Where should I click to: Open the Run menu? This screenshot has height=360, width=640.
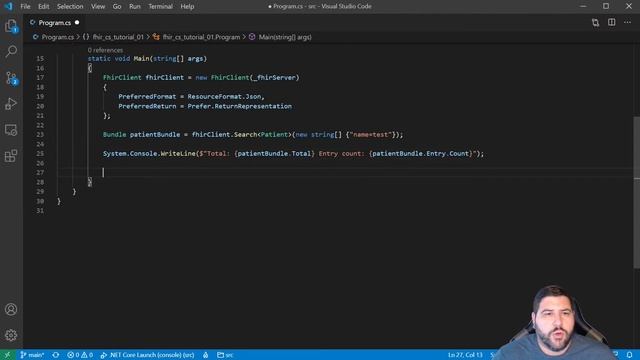tap(135, 6)
